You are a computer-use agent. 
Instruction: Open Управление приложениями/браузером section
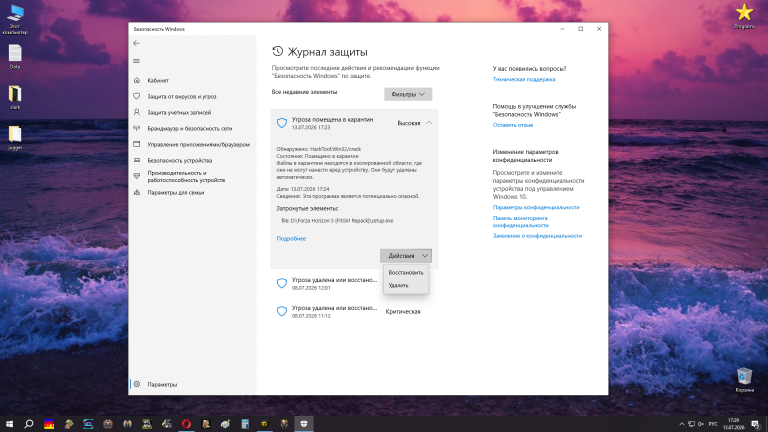click(198, 144)
